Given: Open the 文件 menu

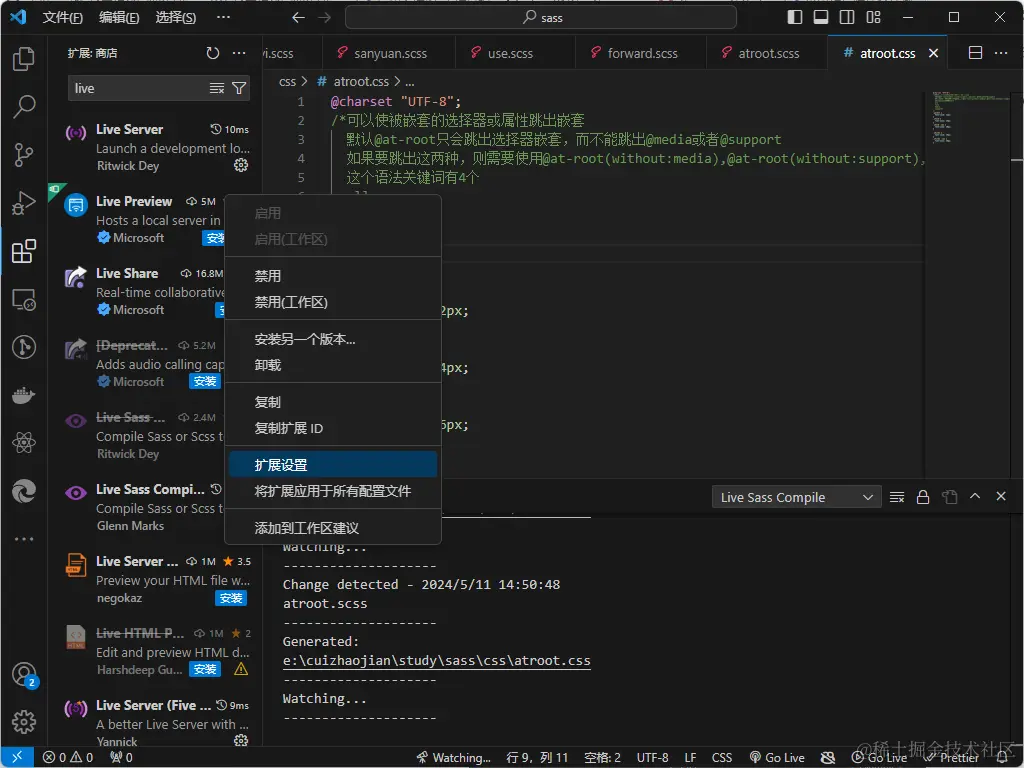Looking at the screenshot, I should tap(62, 18).
